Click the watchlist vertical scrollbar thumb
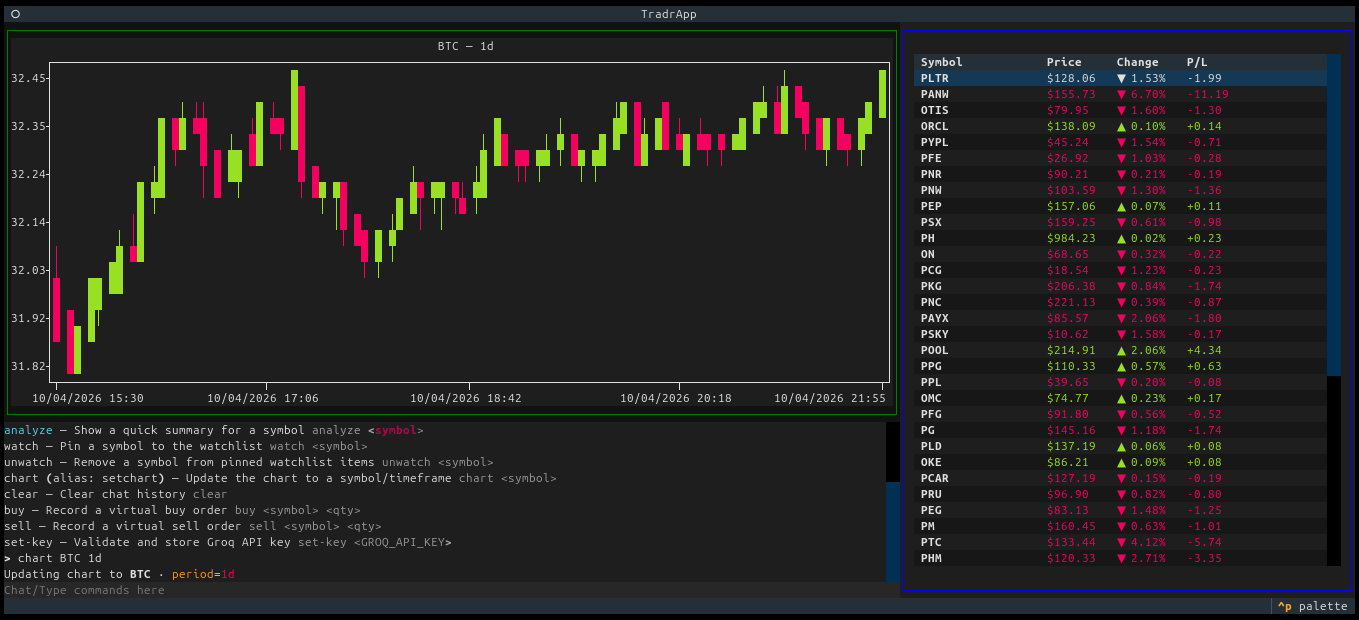The image size is (1359, 620). click(1334, 214)
